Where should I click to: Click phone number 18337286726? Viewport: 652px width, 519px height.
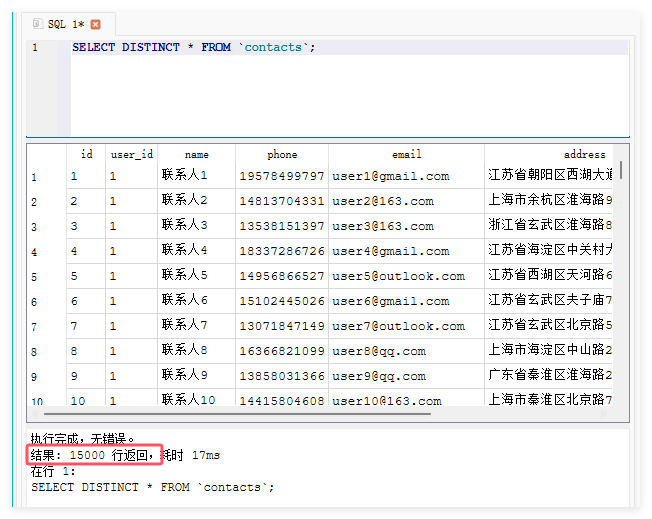point(282,251)
